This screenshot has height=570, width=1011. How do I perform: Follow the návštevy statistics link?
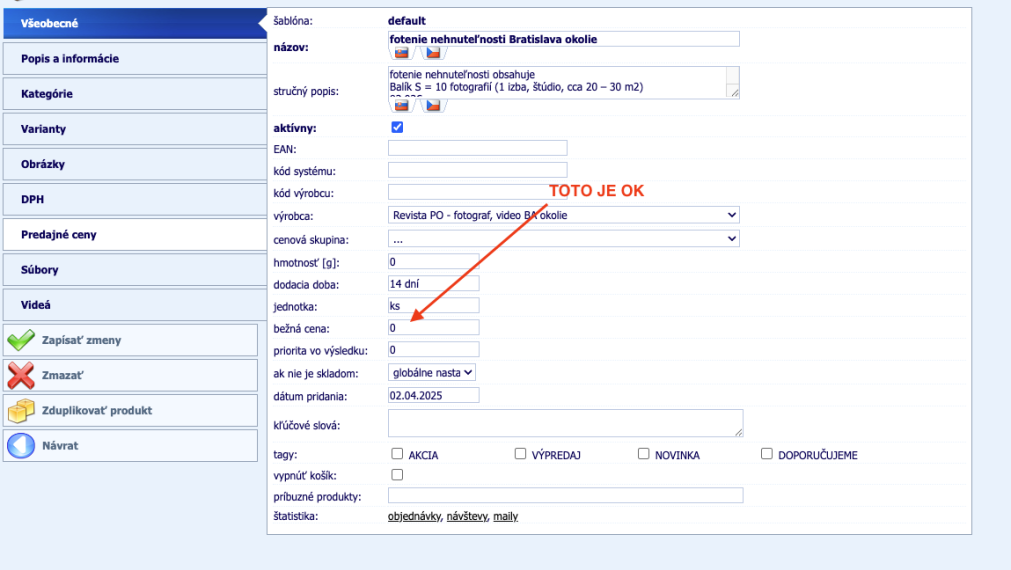pos(466,517)
